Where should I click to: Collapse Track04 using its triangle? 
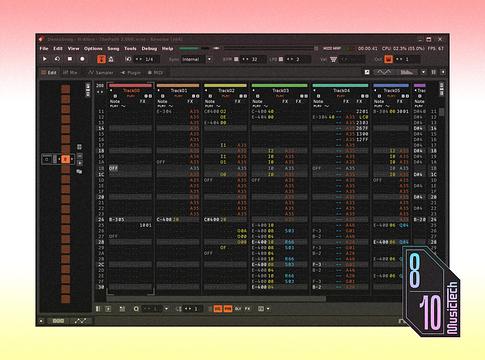314,90
